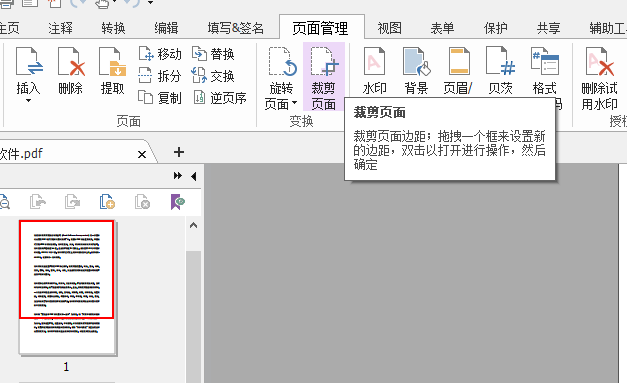Click the thumbnail scrollbar up arrow

[x=194, y=225]
